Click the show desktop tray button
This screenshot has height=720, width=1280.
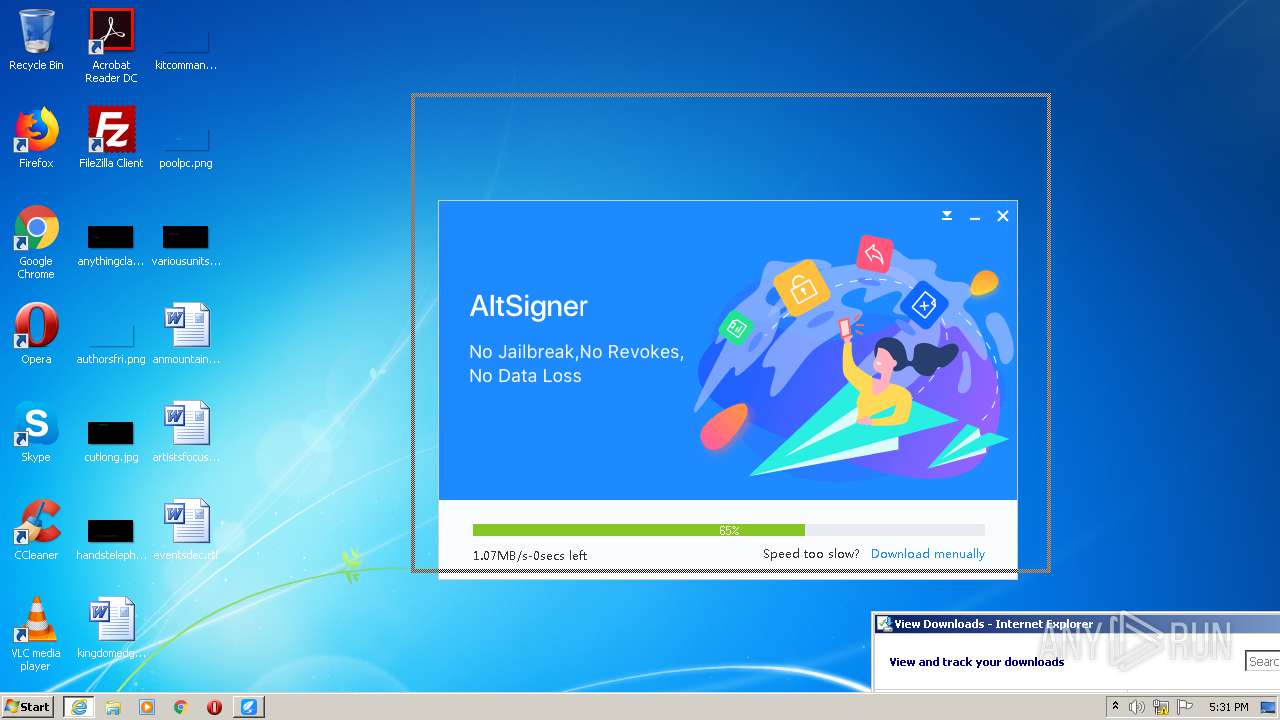[x=1269, y=707]
